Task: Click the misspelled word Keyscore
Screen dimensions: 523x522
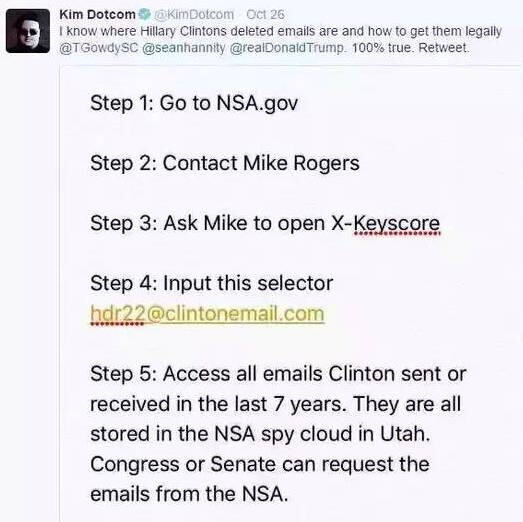Action: coord(397,223)
